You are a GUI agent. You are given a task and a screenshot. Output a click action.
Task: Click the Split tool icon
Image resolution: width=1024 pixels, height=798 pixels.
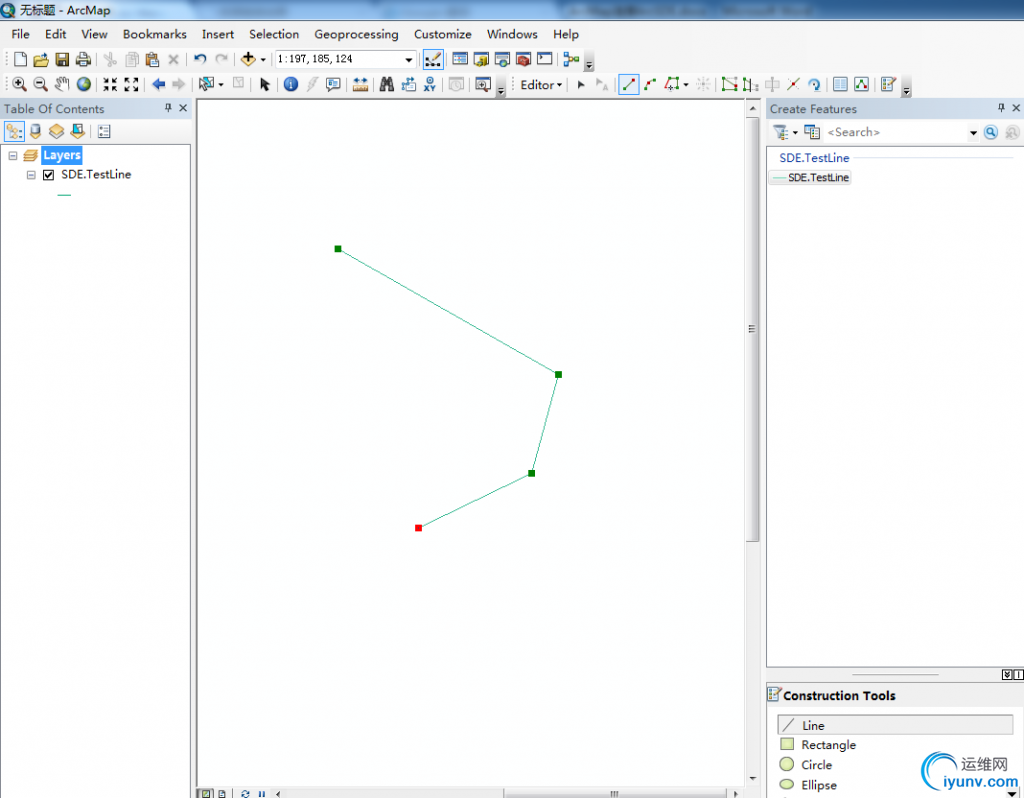tap(793, 84)
